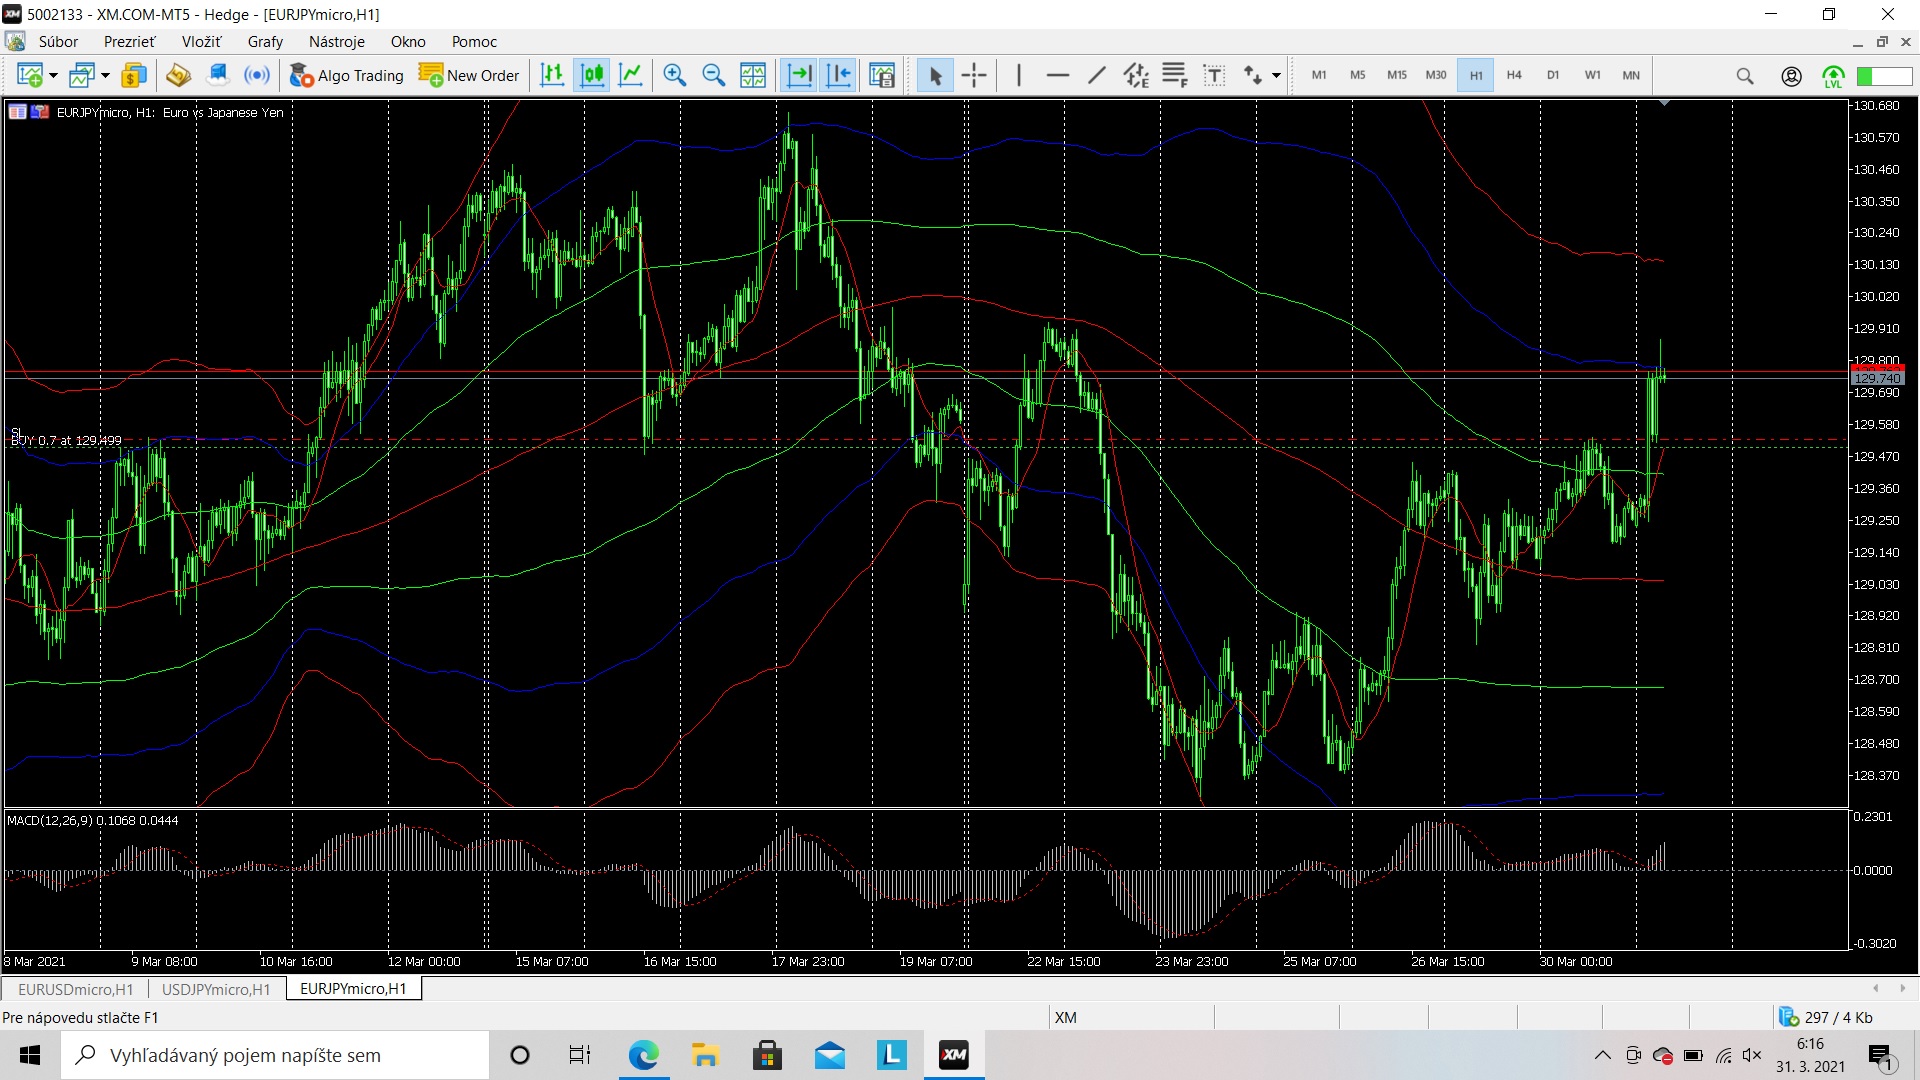Expand the arrows objects dropdown

(1276, 76)
